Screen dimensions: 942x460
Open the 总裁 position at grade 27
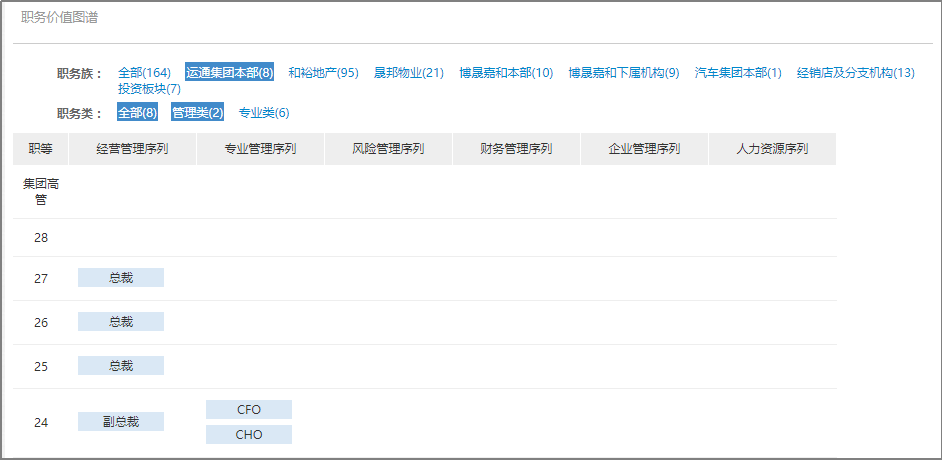tap(121, 278)
